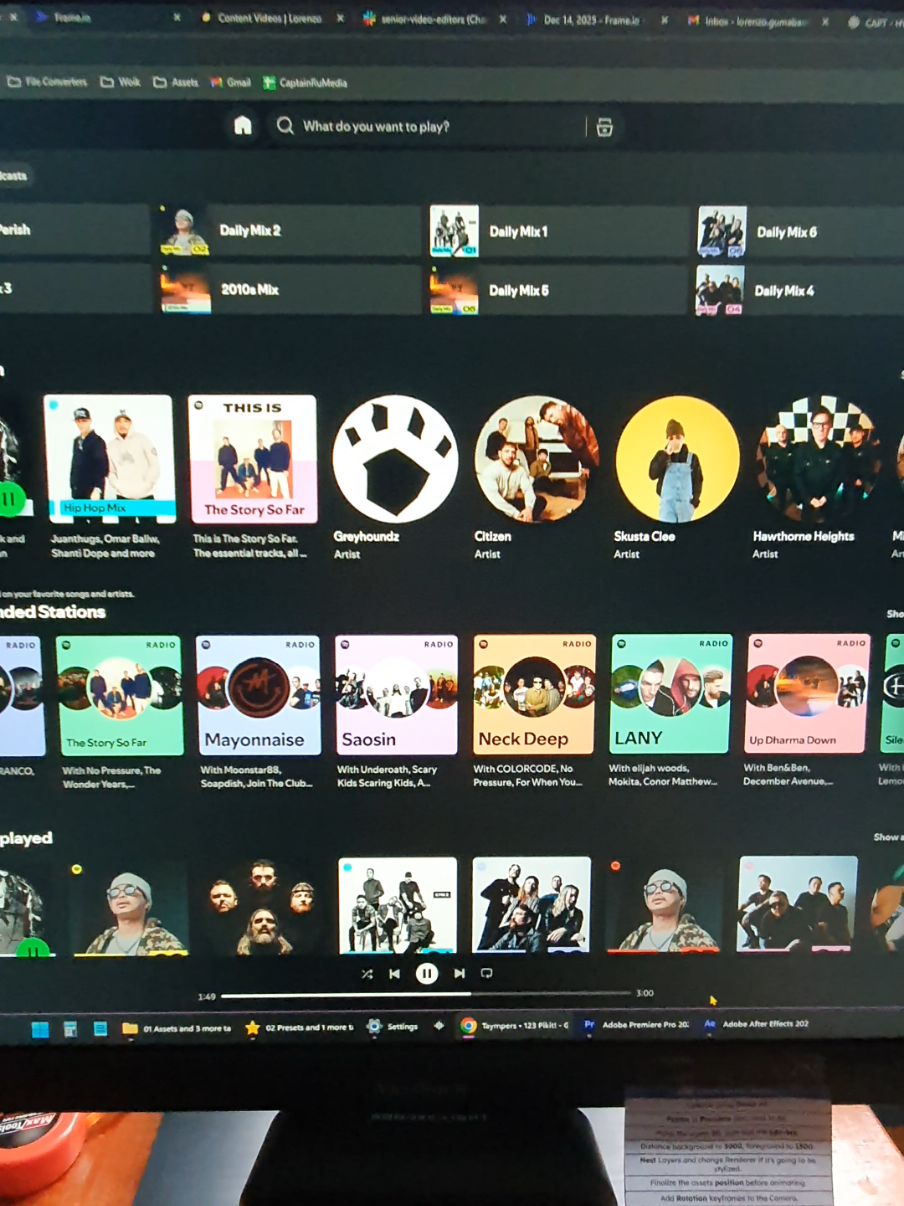Open the Hip Hop Mix card
This screenshot has height=1206, width=904.
coord(110,459)
